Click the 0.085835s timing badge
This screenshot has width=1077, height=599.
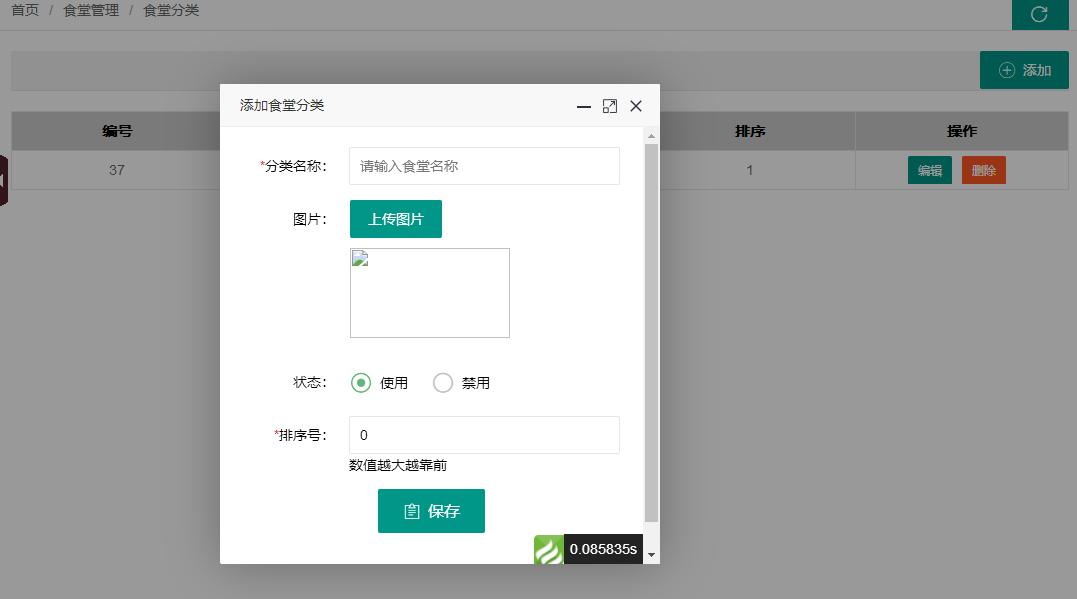pyautogui.click(x=603, y=549)
